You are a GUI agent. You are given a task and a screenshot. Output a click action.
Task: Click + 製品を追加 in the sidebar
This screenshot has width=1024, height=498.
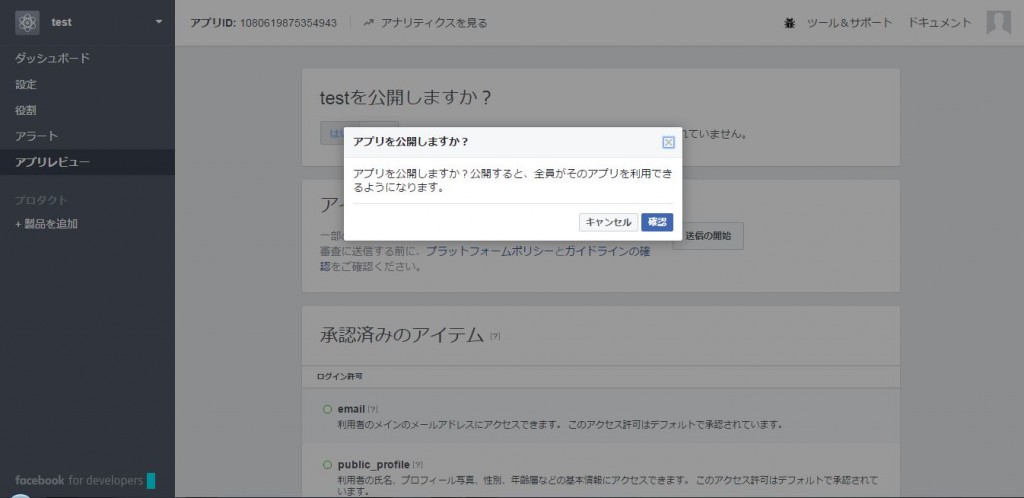46,224
